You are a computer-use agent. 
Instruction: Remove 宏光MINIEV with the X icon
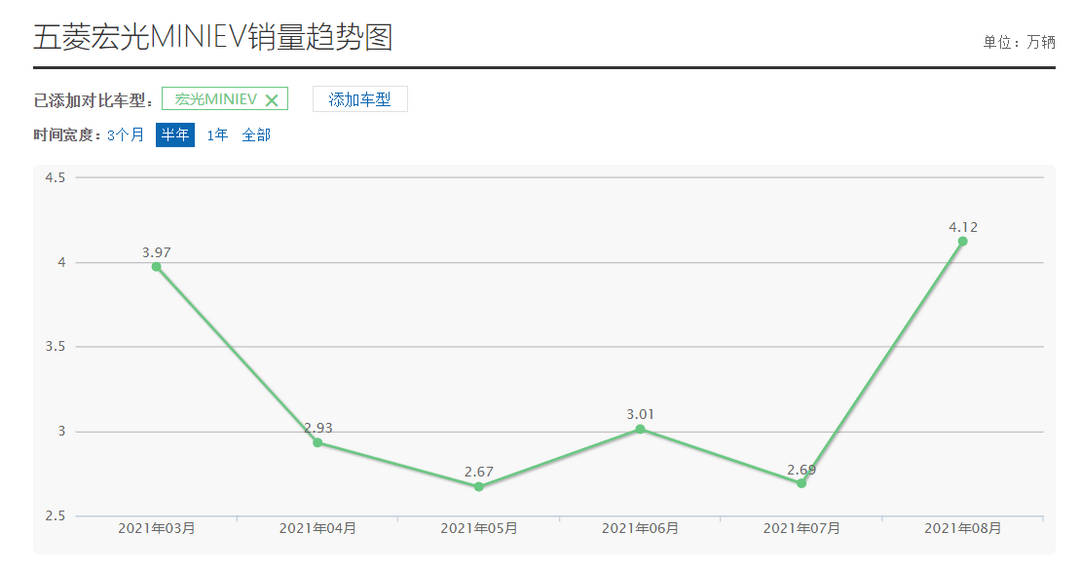[272, 101]
